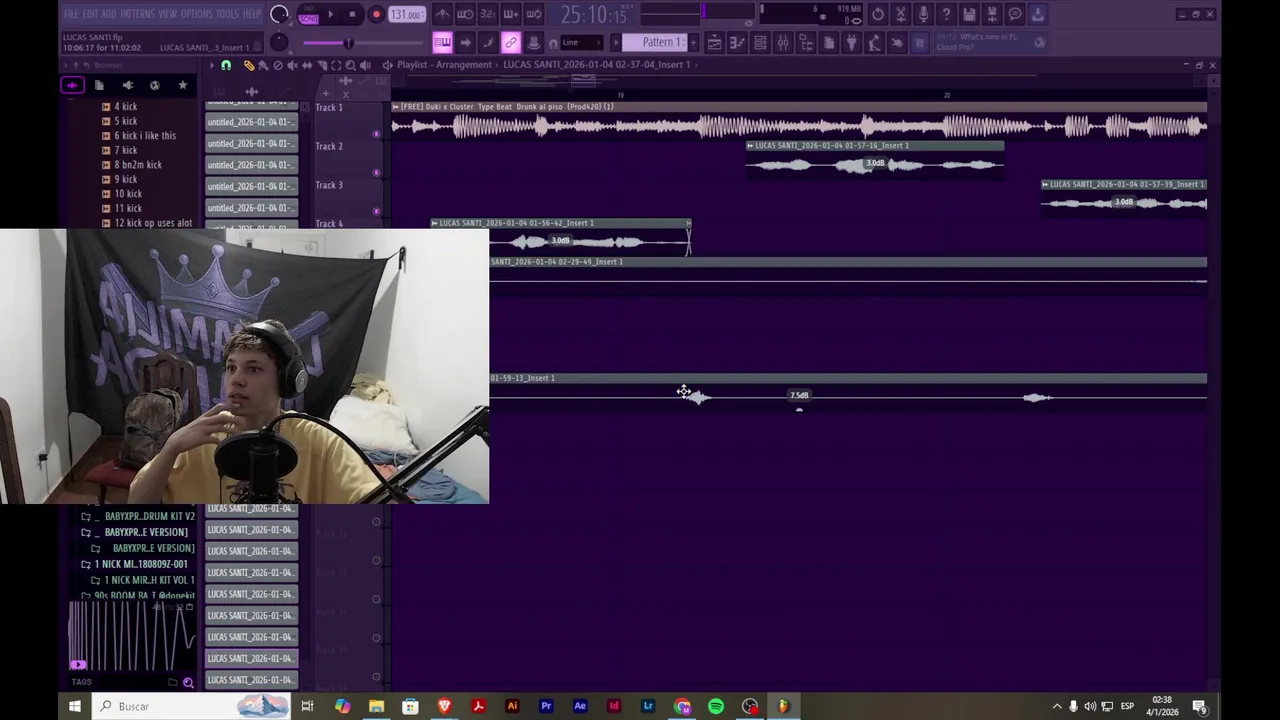1280x720 pixels.
Task: Open the chat bubble icon
Action: 1015,14
